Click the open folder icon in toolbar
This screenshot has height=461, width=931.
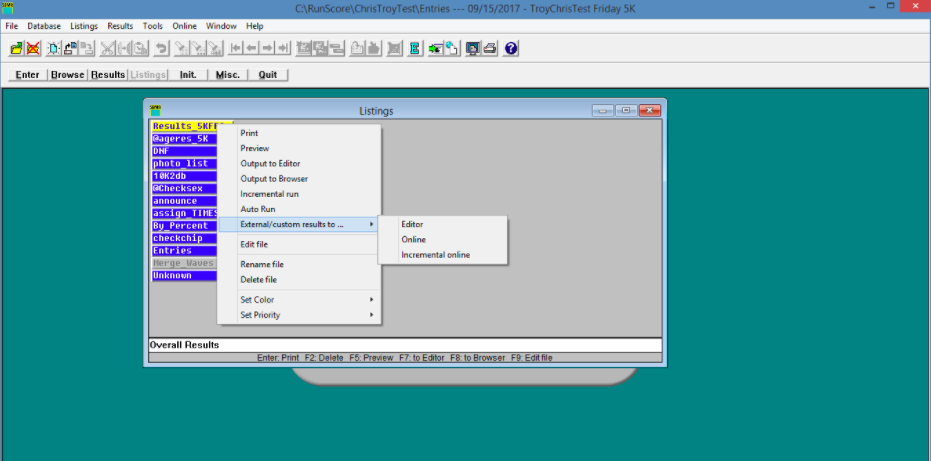tap(17, 48)
